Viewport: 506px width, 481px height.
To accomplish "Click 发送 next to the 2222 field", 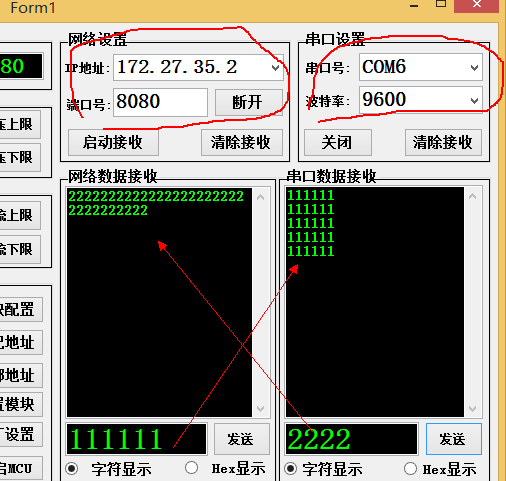I will tap(454, 439).
